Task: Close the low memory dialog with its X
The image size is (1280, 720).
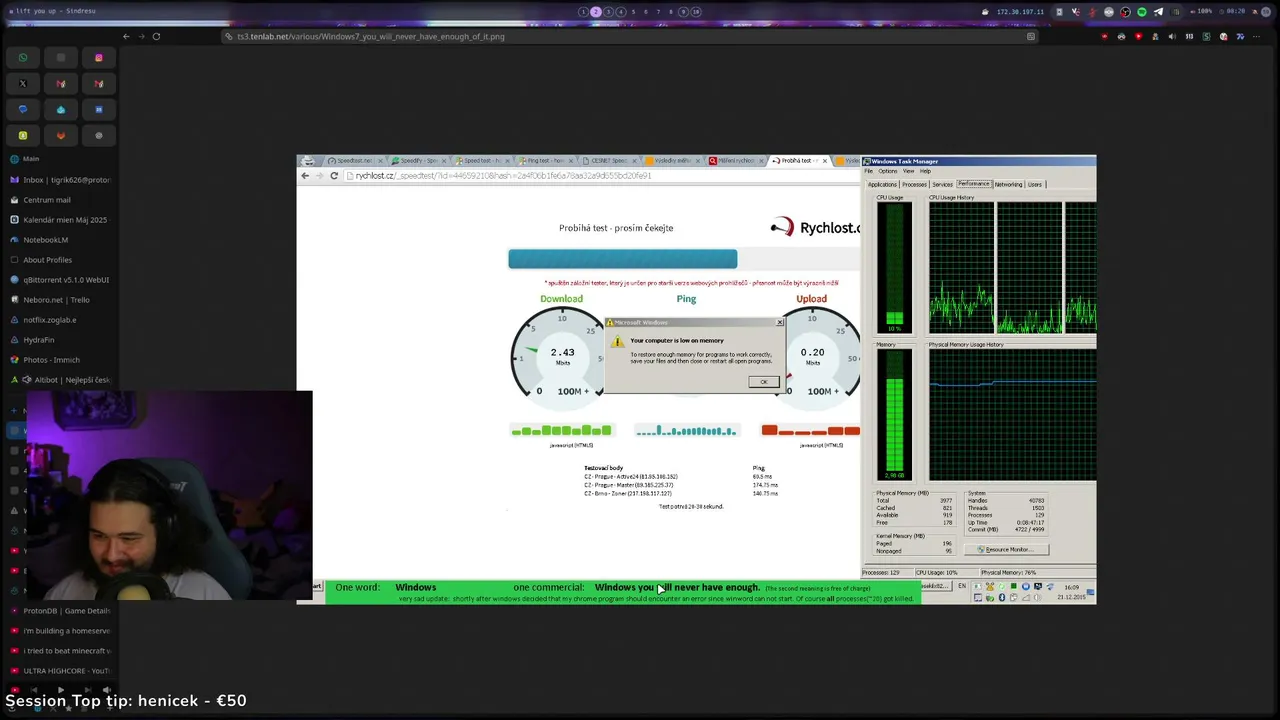Action: (780, 322)
